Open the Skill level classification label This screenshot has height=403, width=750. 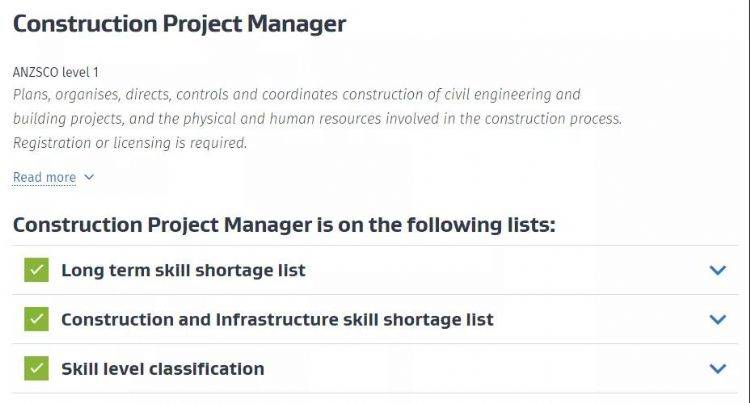[x=163, y=369]
